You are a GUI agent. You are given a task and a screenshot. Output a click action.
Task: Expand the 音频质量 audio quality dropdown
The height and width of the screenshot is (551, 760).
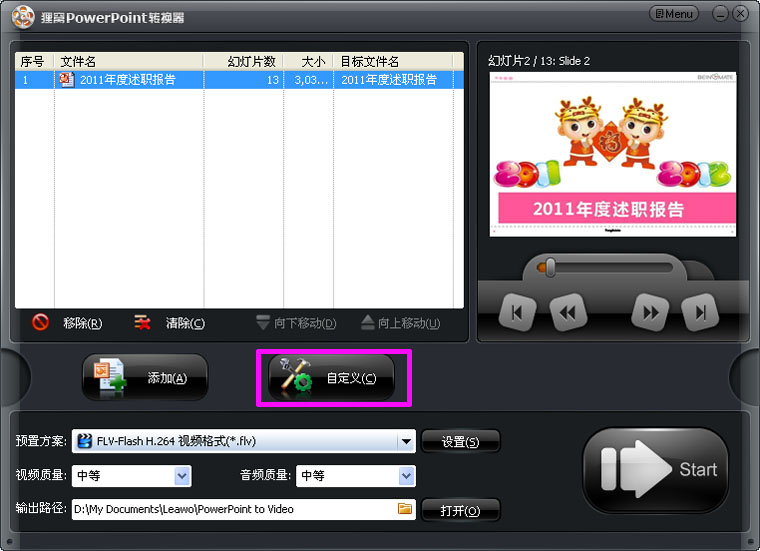point(406,476)
